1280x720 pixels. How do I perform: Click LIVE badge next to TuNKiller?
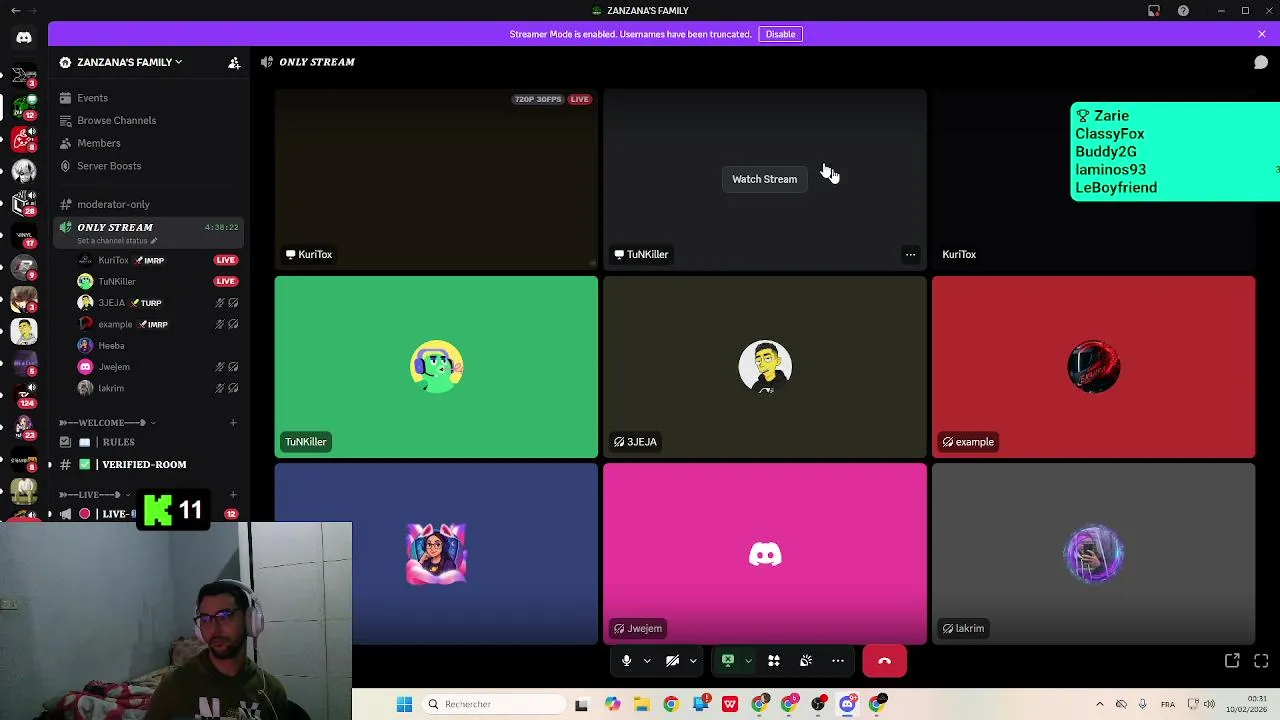pos(226,281)
